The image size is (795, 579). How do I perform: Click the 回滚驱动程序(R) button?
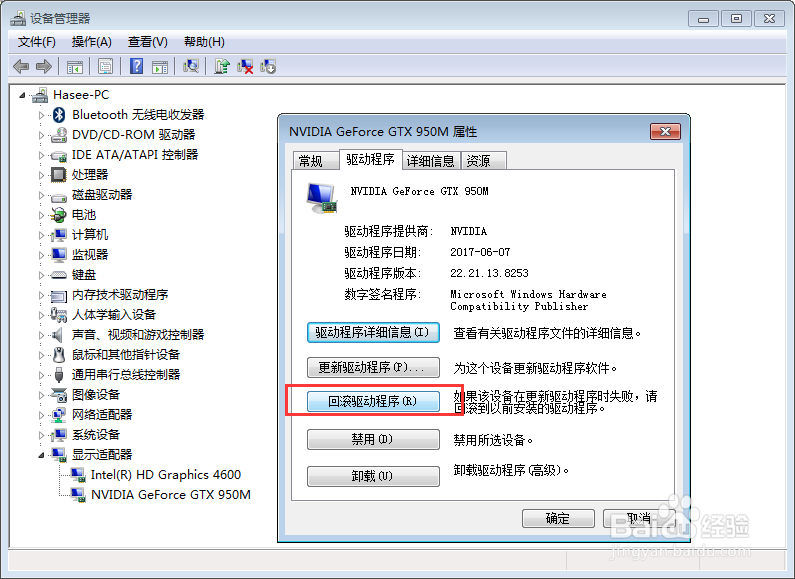pyautogui.click(x=373, y=402)
